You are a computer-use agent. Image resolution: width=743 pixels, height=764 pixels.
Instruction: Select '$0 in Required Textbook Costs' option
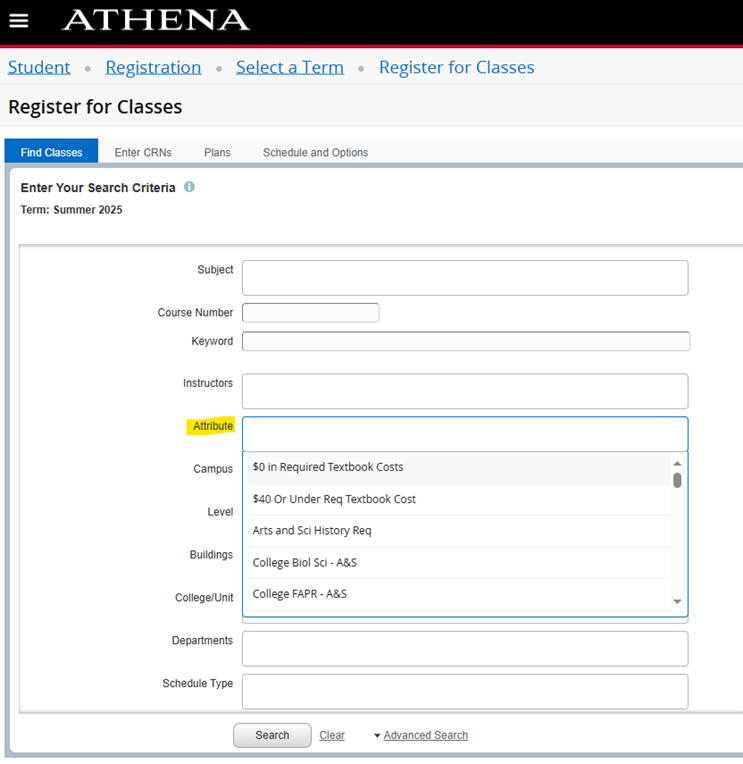pyautogui.click(x=328, y=467)
